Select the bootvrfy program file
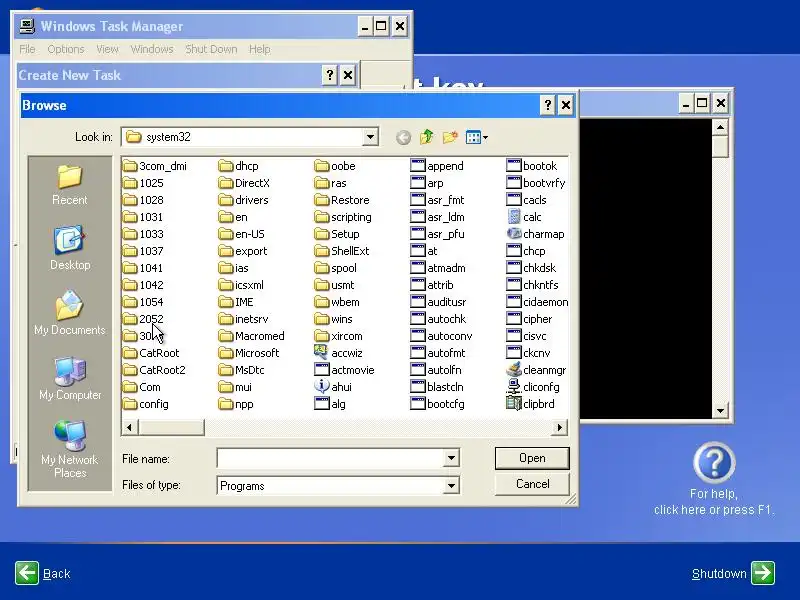 click(536, 183)
